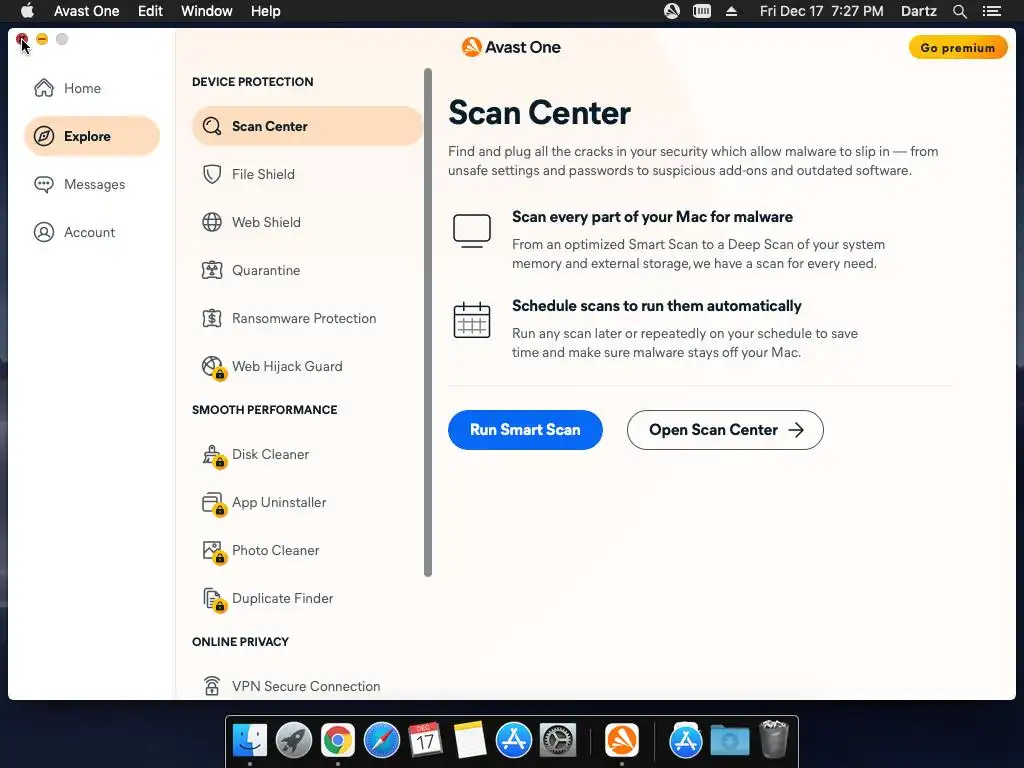Click the Home house icon in sidebar
The height and width of the screenshot is (768, 1024).
44,88
